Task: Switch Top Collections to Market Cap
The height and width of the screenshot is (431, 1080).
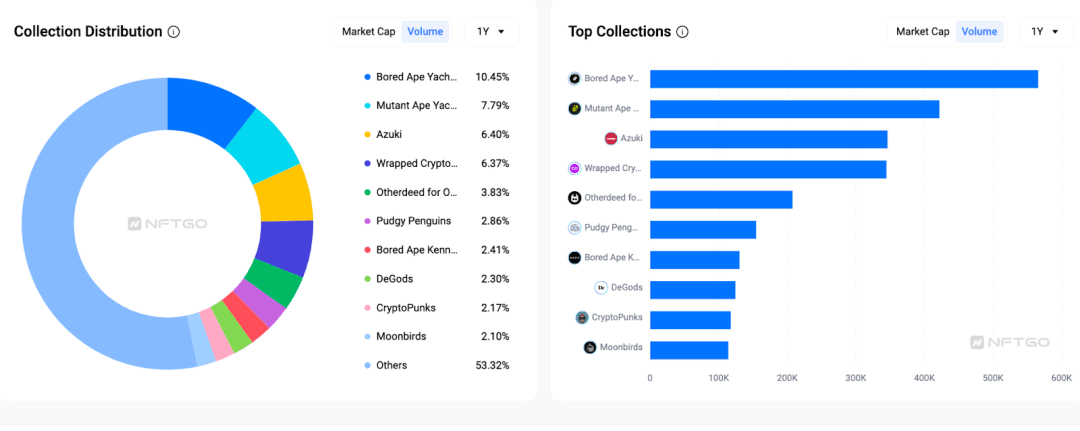Action: pos(922,32)
